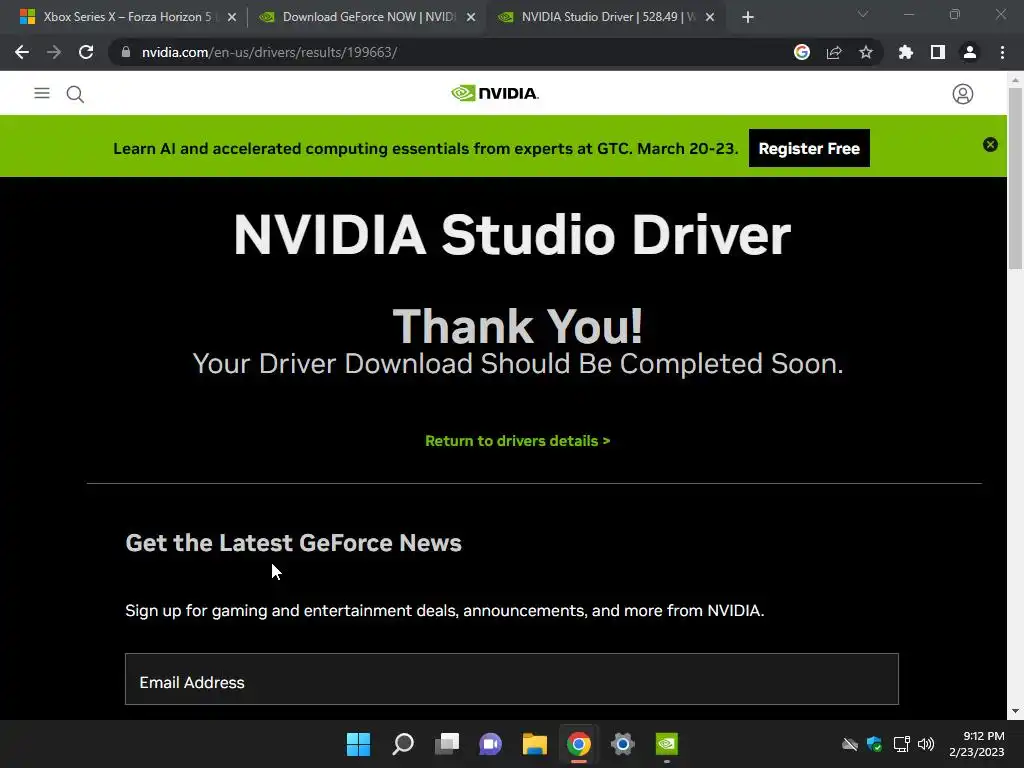The height and width of the screenshot is (768, 1024).
Task: Click the Chrome taskbar icon
Action: (x=579, y=744)
